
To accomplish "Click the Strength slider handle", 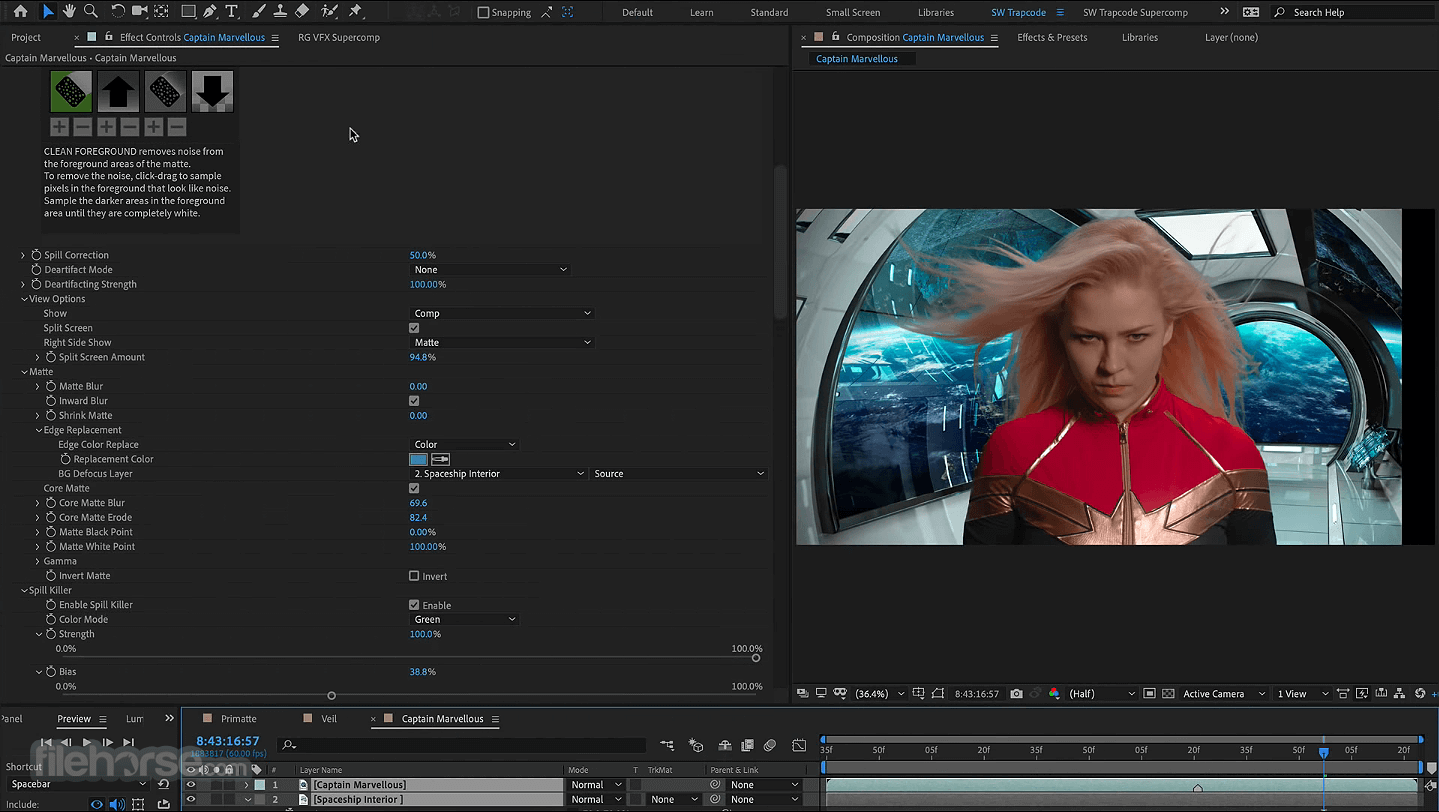I will pyautogui.click(x=756, y=658).
